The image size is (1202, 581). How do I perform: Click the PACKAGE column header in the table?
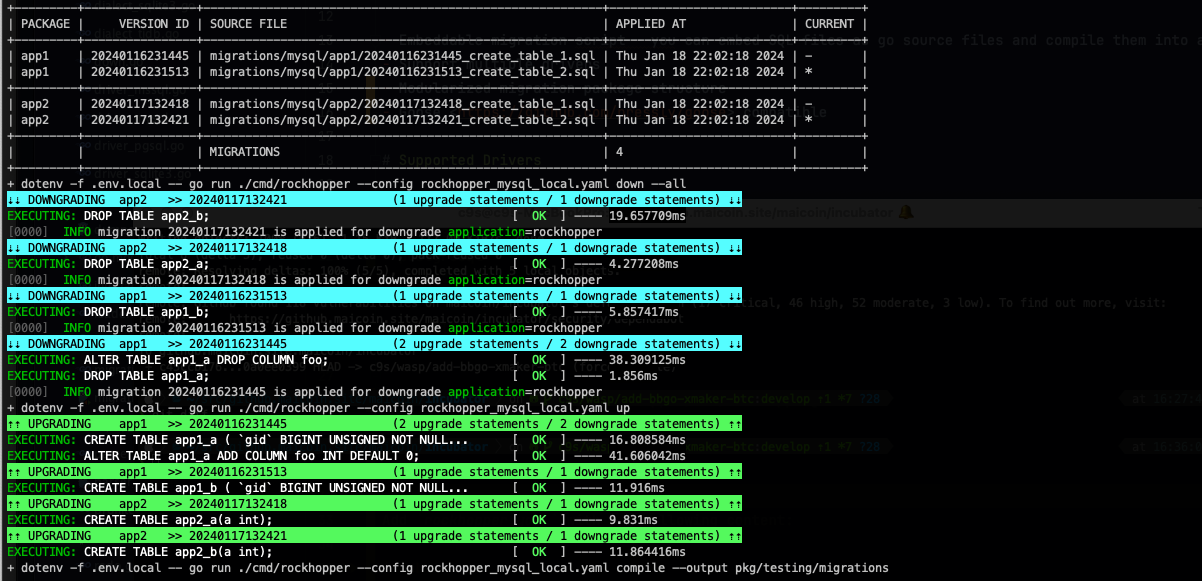coord(46,23)
